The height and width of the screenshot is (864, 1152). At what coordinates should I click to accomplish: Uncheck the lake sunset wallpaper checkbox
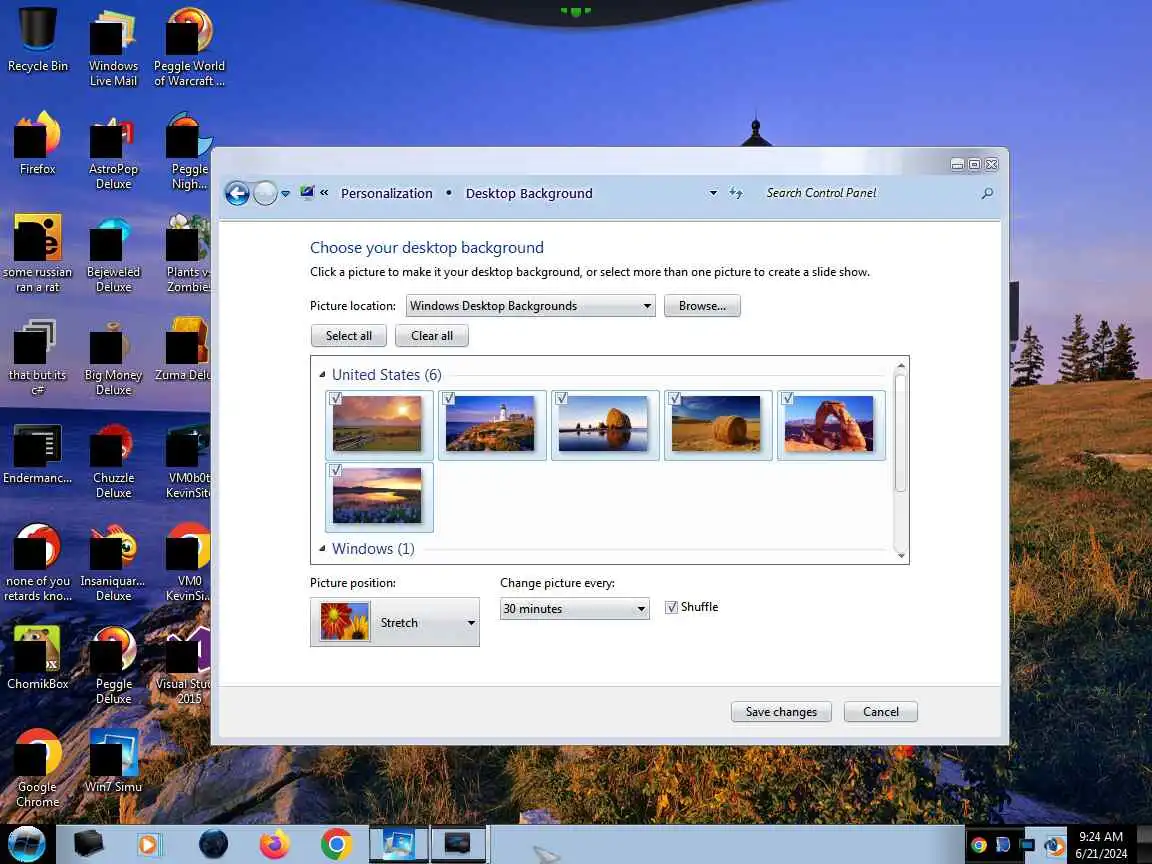(335, 470)
